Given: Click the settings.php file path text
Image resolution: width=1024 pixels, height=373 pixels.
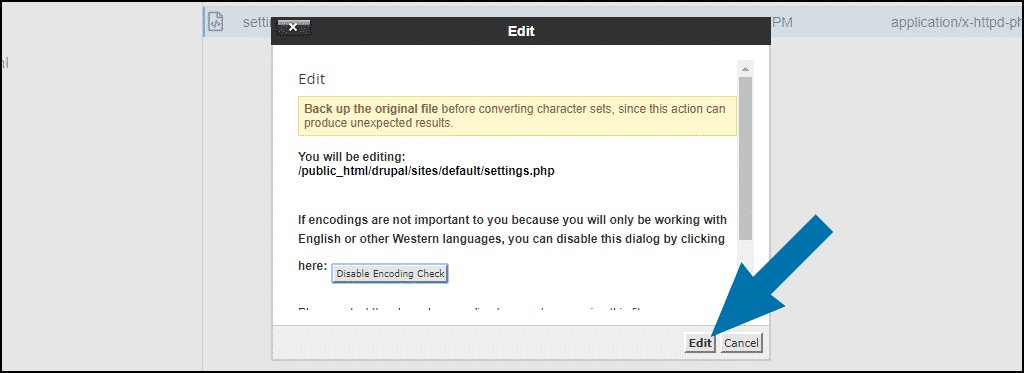Looking at the screenshot, I should tap(426, 171).
